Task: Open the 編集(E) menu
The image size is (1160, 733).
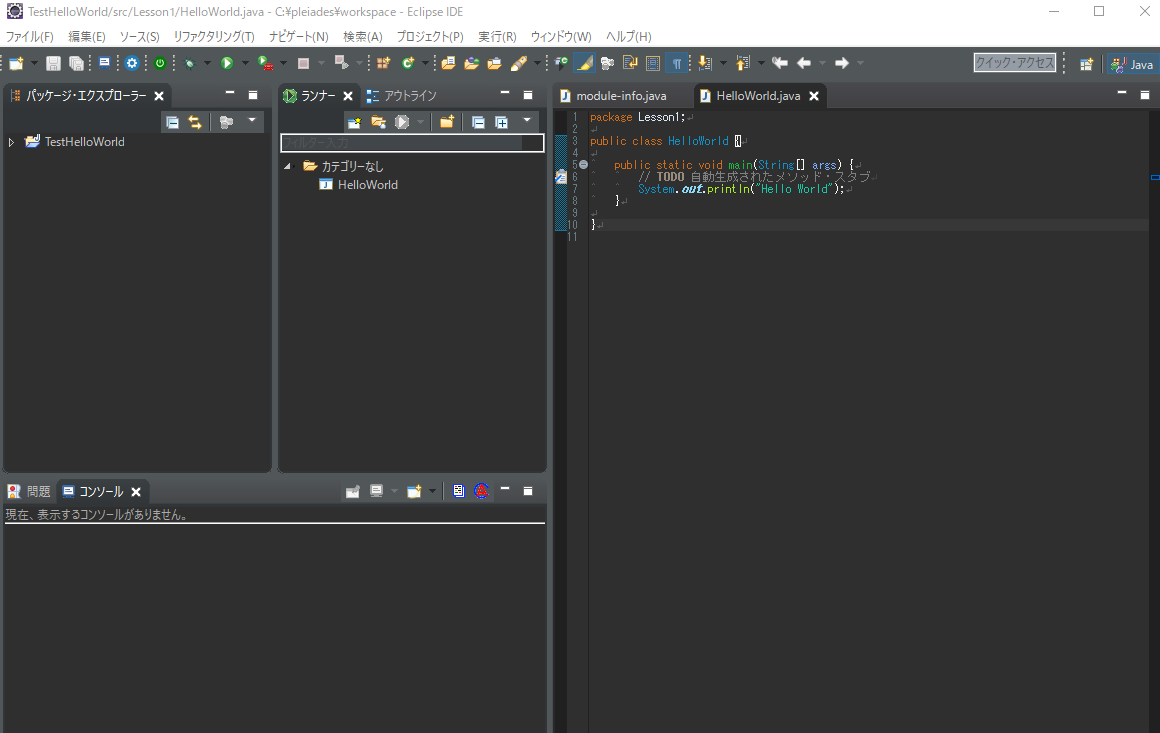Action: 87,36
